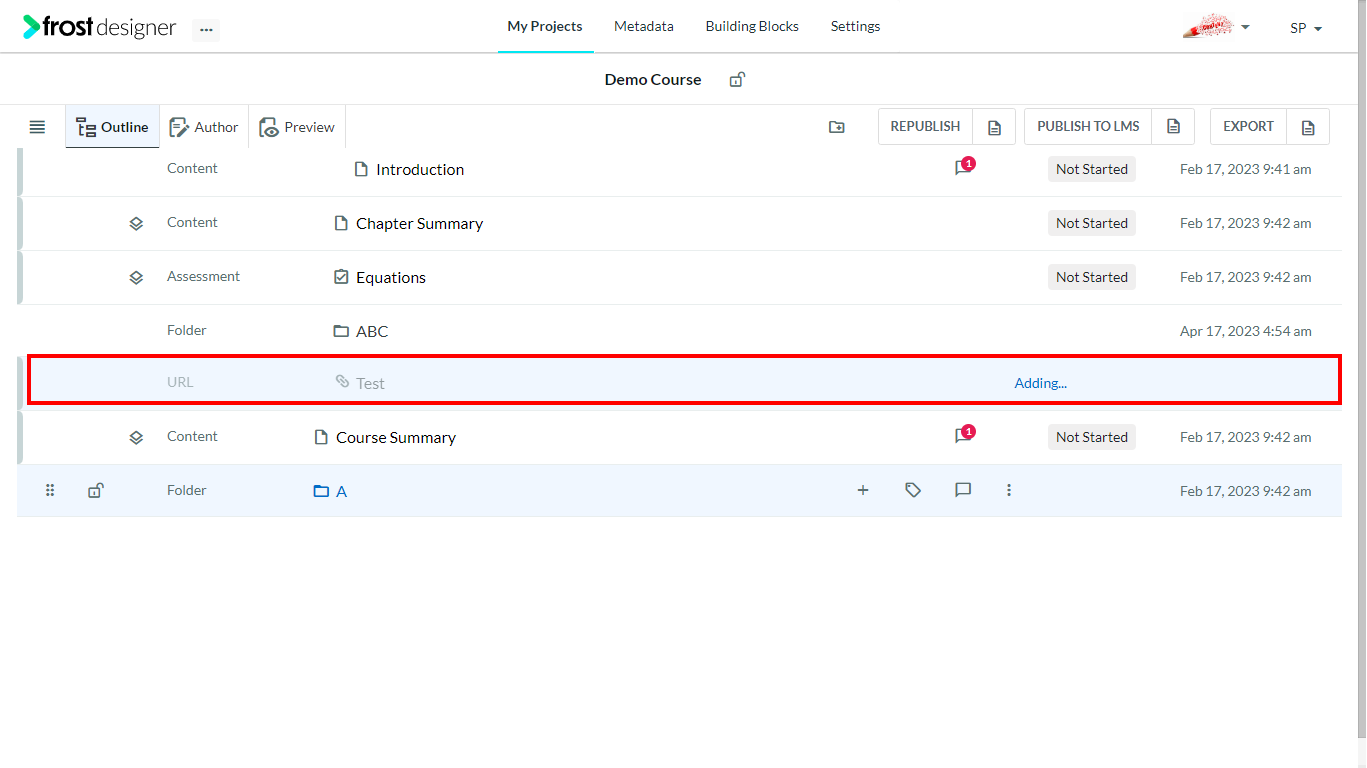Open the Course Summary page
Viewport: 1367px width, 768px height.
point(395,437)
